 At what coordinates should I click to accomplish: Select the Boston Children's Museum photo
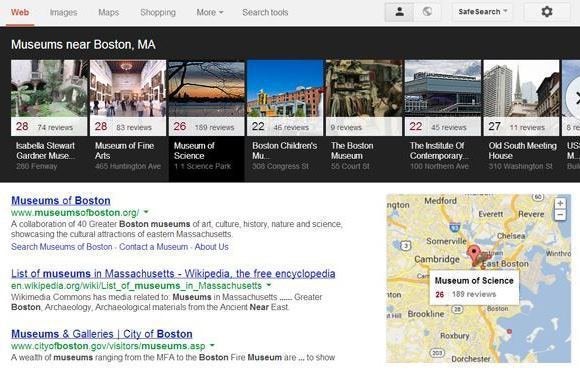click(x=285, y=89)
